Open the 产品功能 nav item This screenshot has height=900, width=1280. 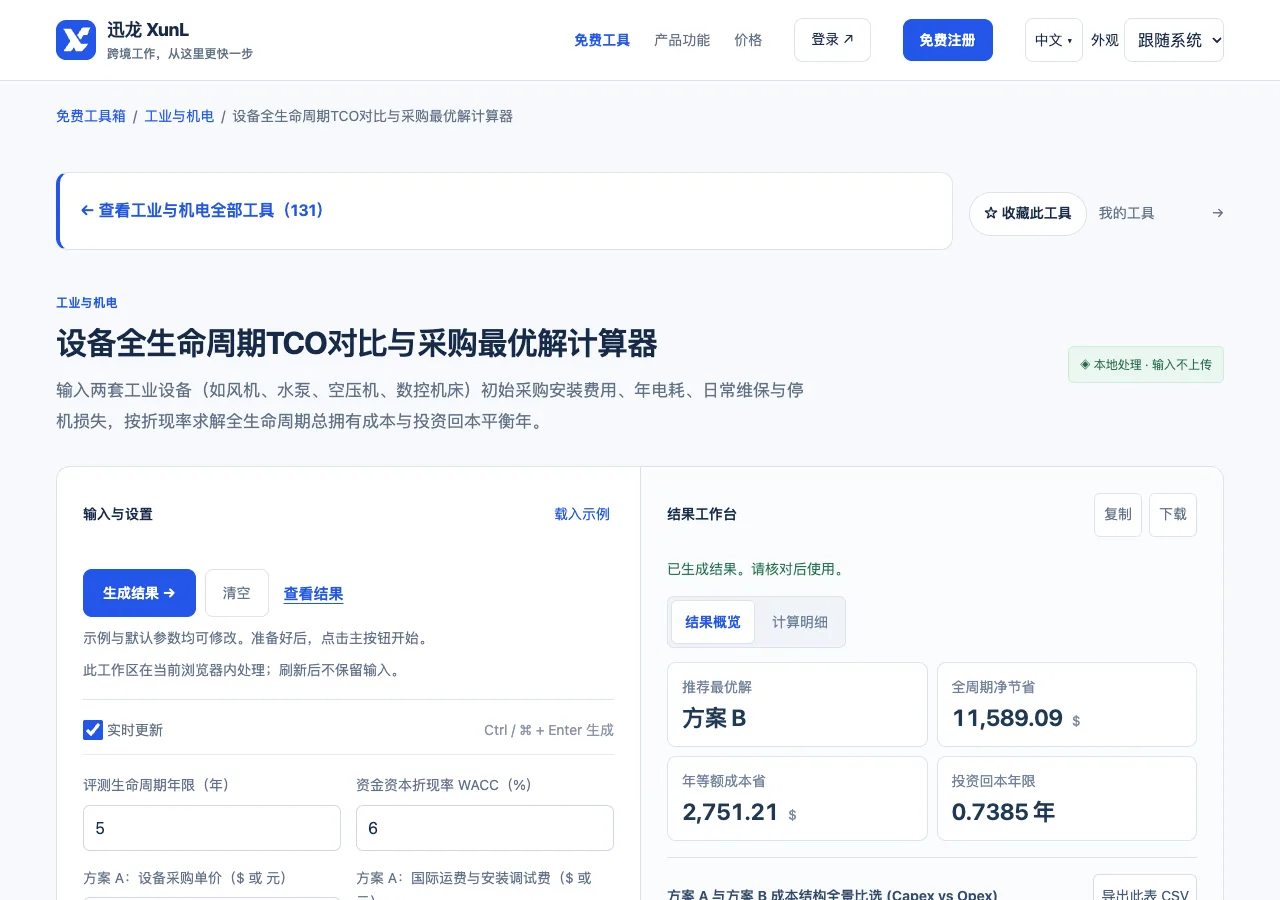pyautogui.click(x=682, y=40)
